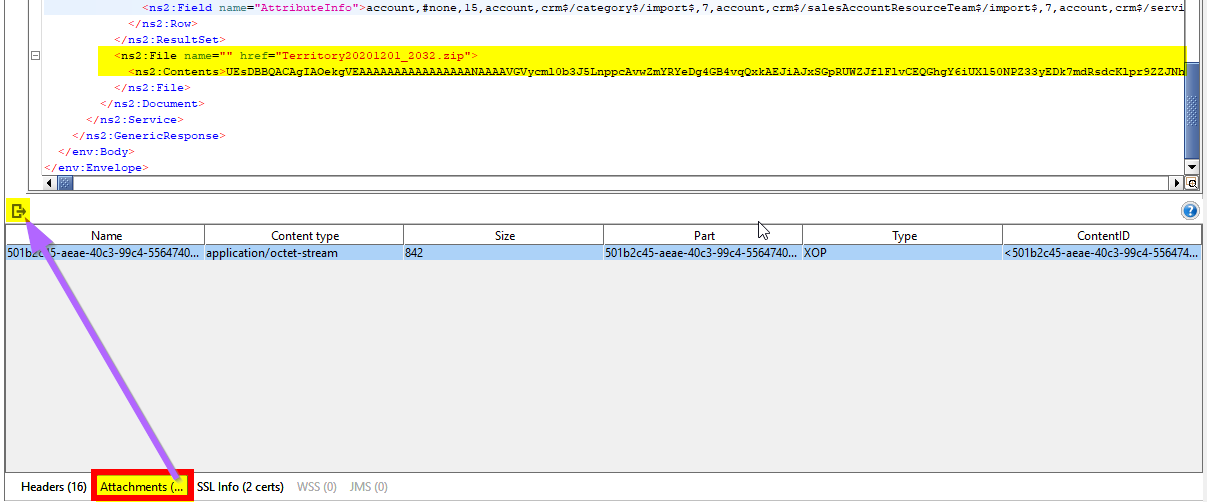Image resolution: width=1207 pixels, height=502 pixels.
Task: Select the attachment name cell in Name column
Action: [105, 253]
